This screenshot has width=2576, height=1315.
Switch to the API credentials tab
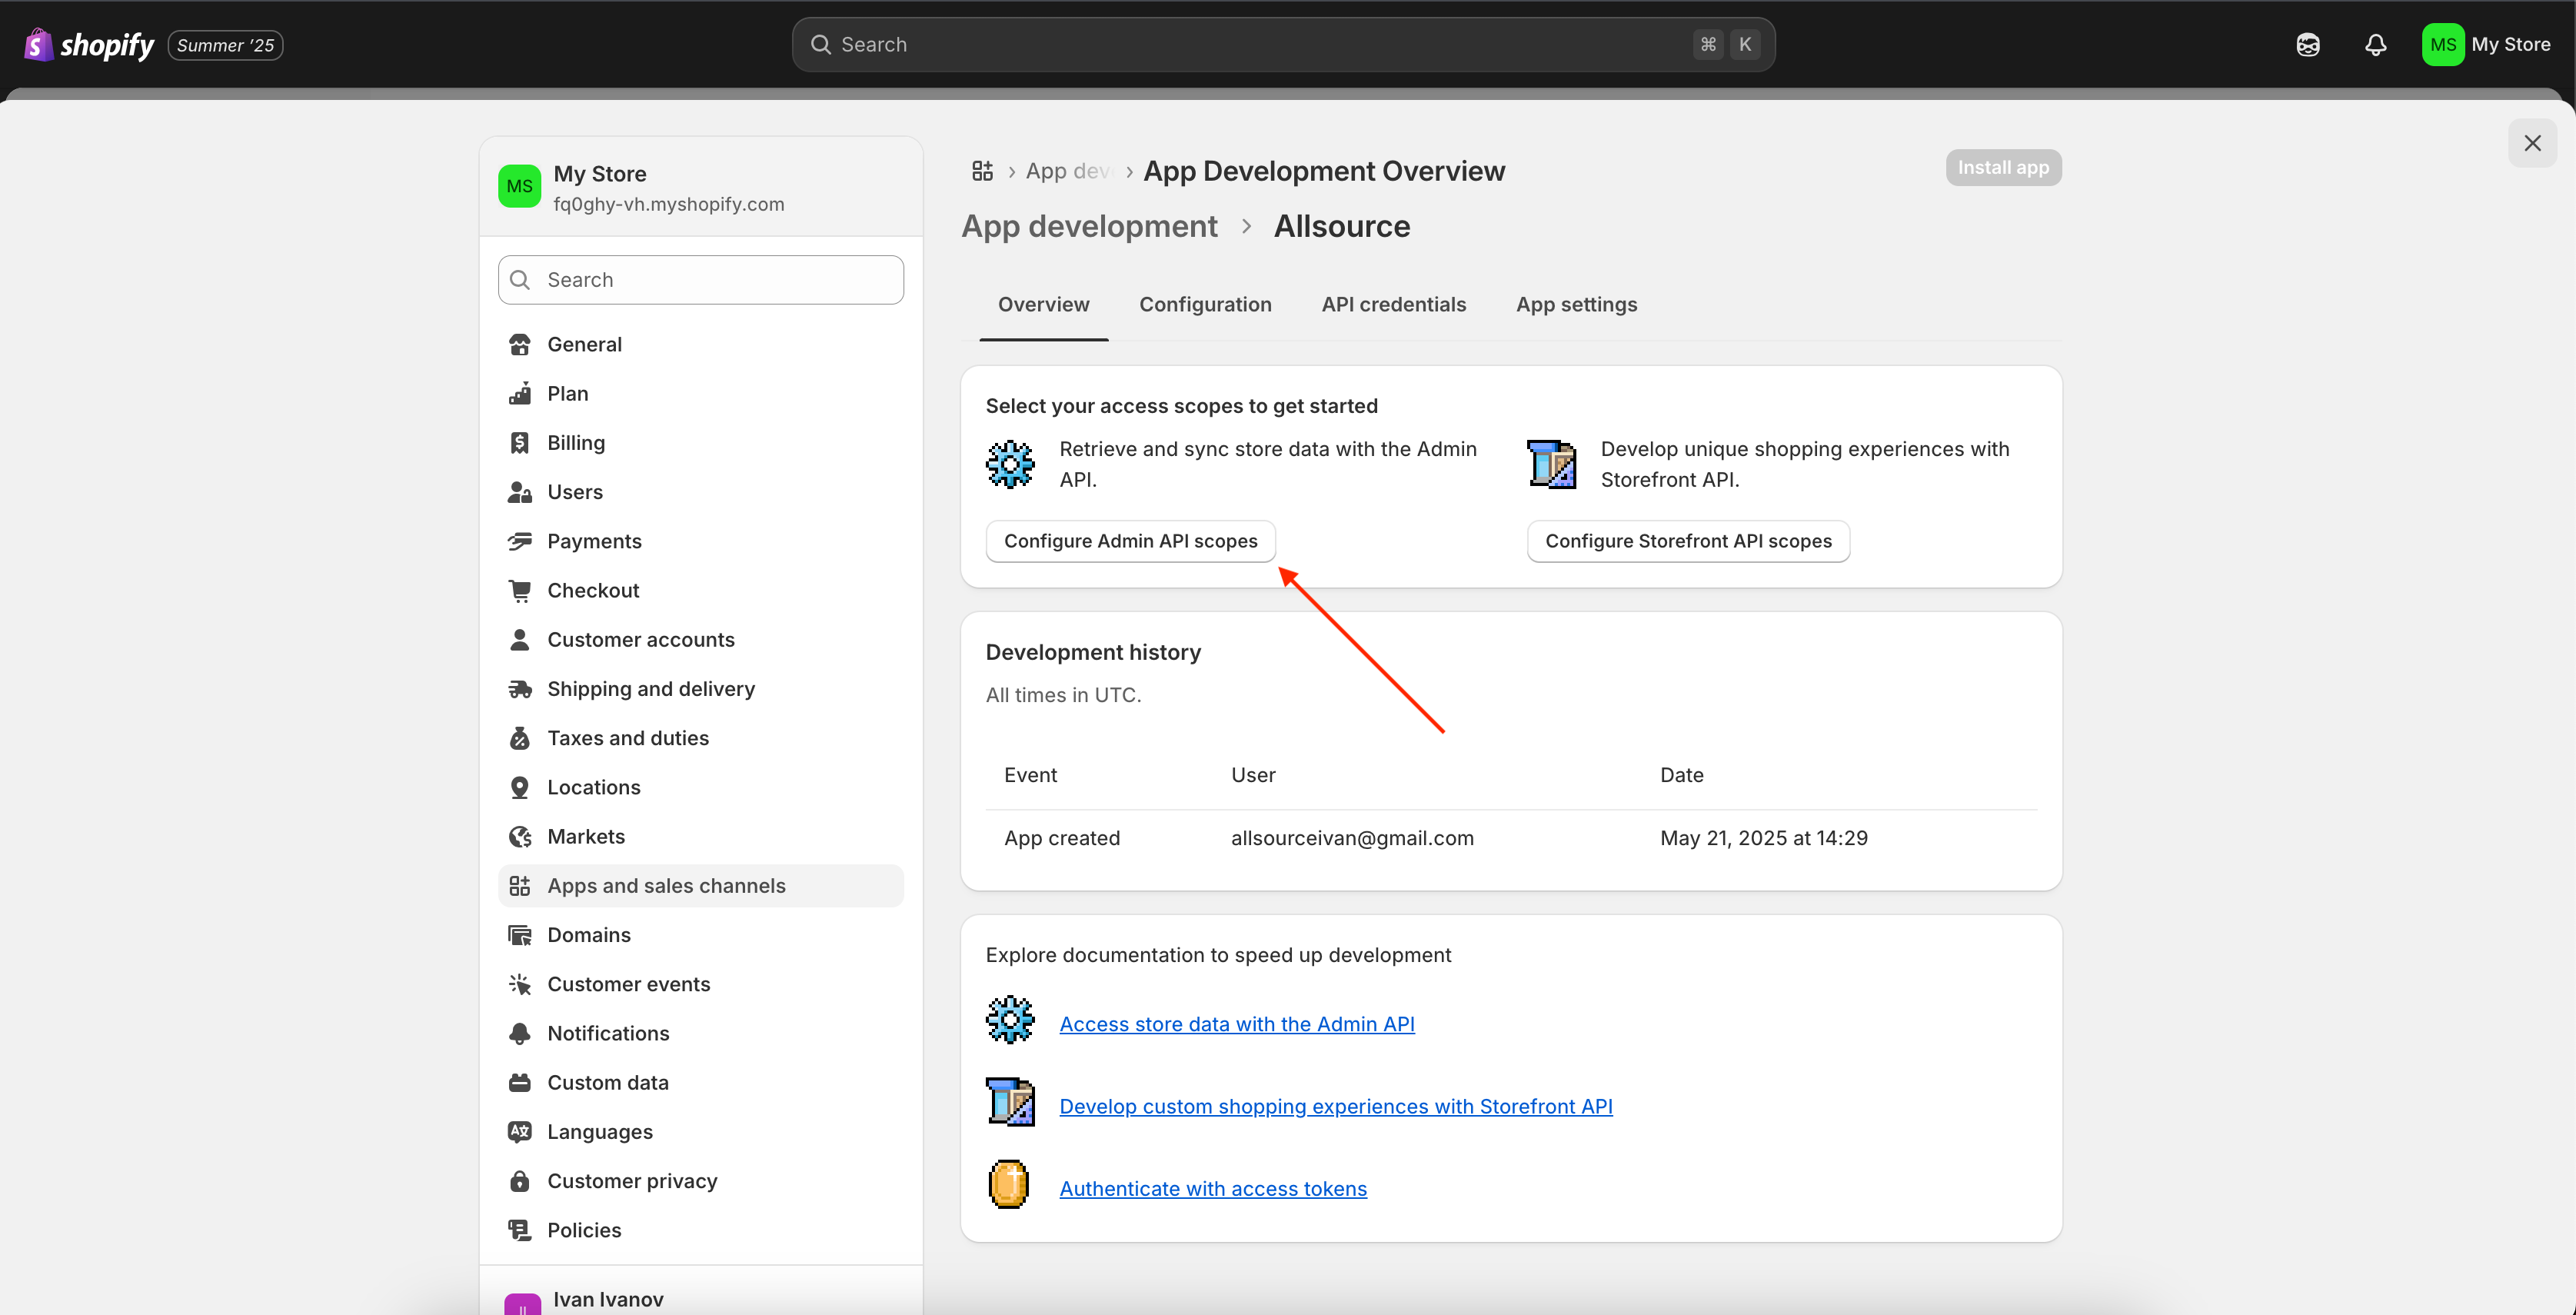pyautogui.click(x=1393, y=305)
